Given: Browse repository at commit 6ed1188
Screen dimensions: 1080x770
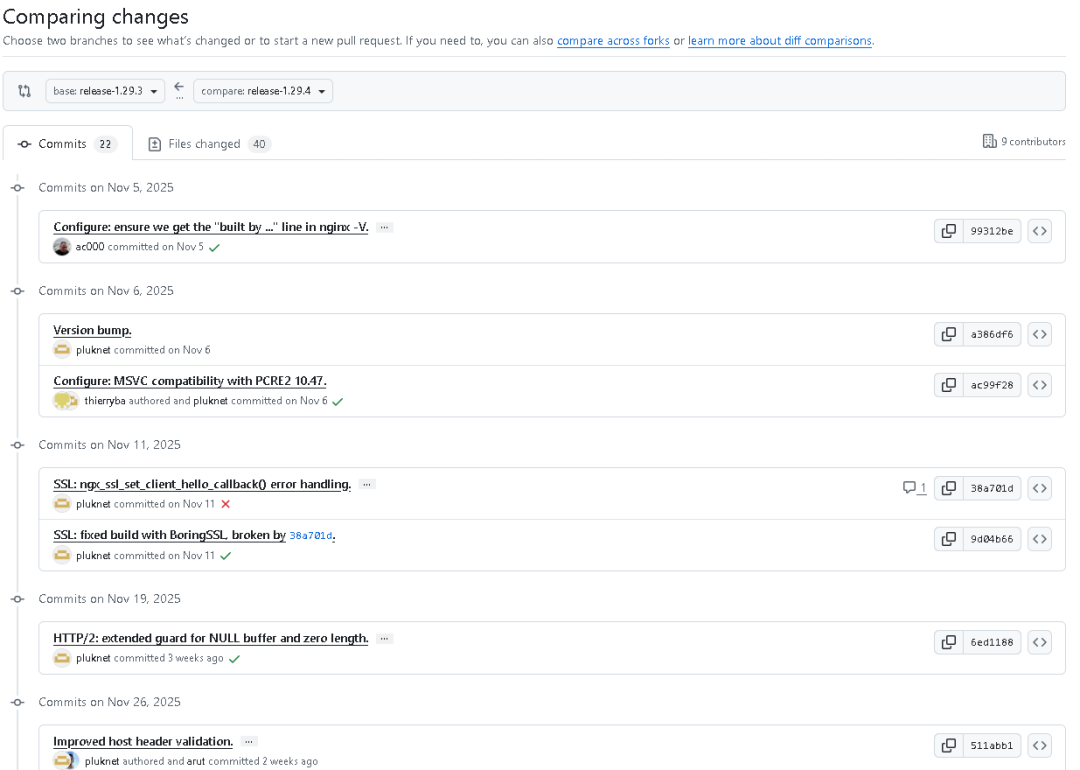Looking at the screenshot, I should (x=1039, y=643).
